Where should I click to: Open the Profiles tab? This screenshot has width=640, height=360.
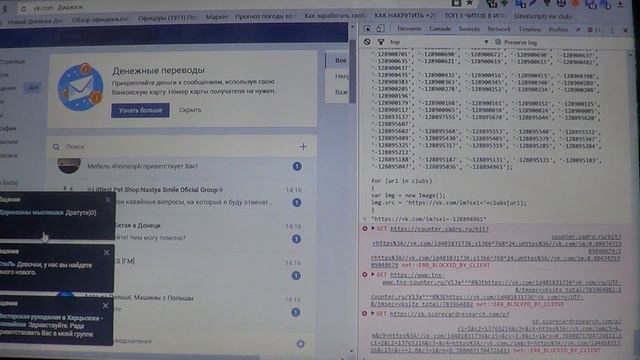point(558,30)
